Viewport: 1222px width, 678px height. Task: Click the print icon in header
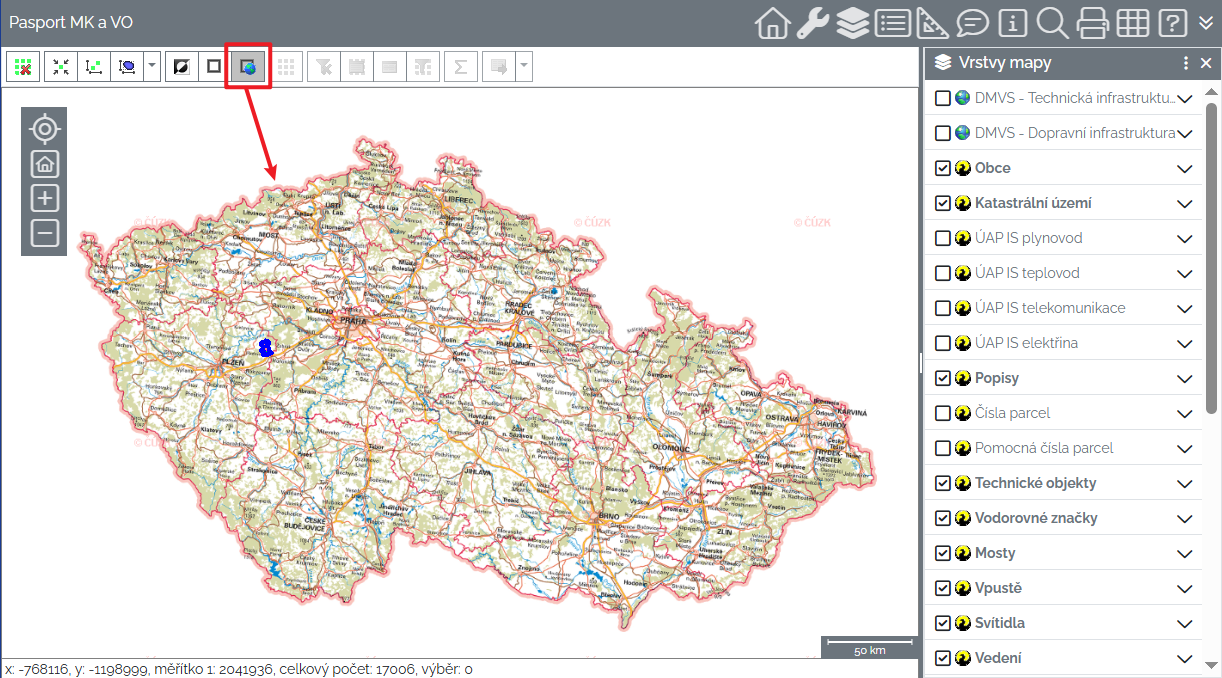(x=1092, y=23)
